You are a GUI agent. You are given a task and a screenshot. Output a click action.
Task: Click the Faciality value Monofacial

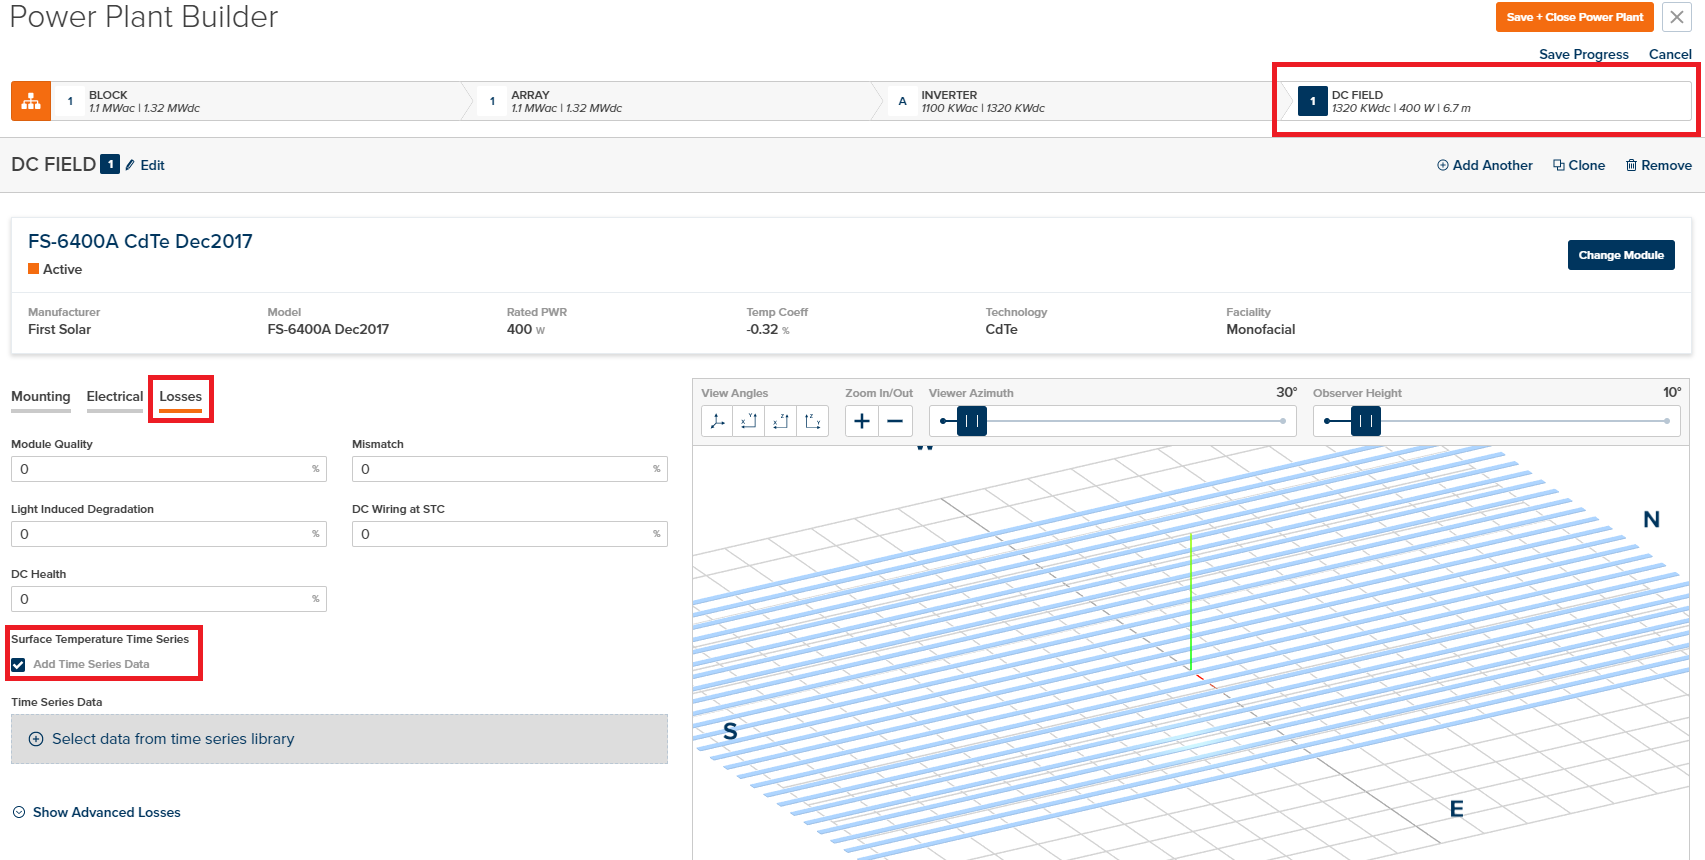[x=1260, y=329]
